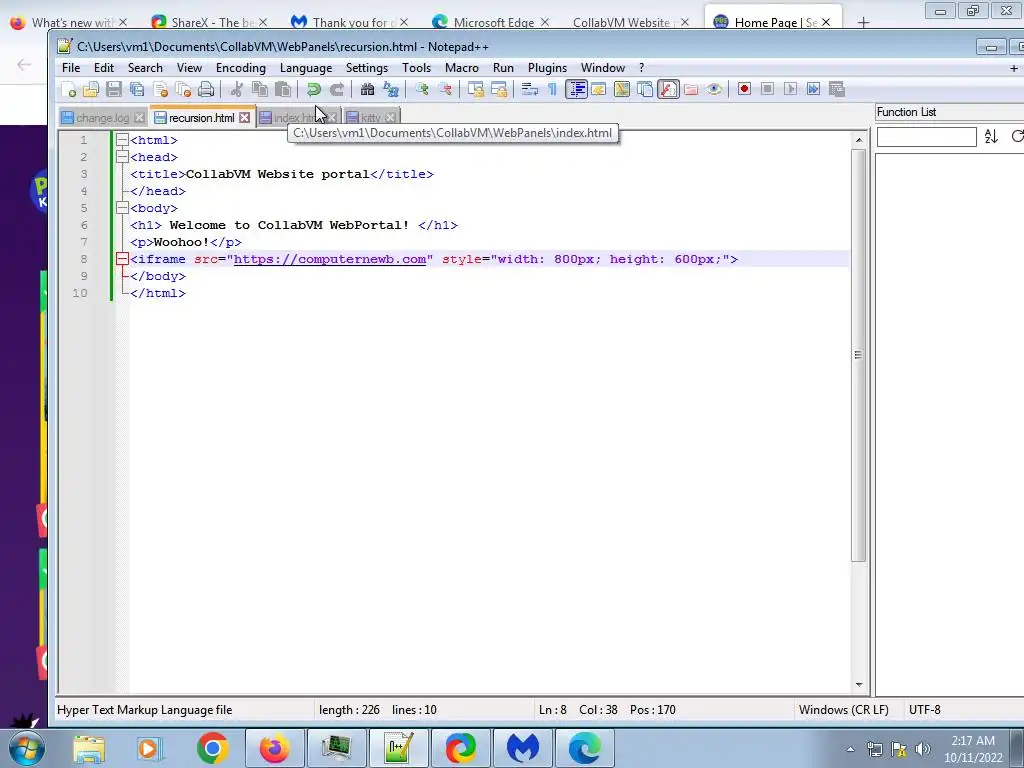Toggle the Document Map panel icon
1024x768 pixels.
tap(622, 89)
